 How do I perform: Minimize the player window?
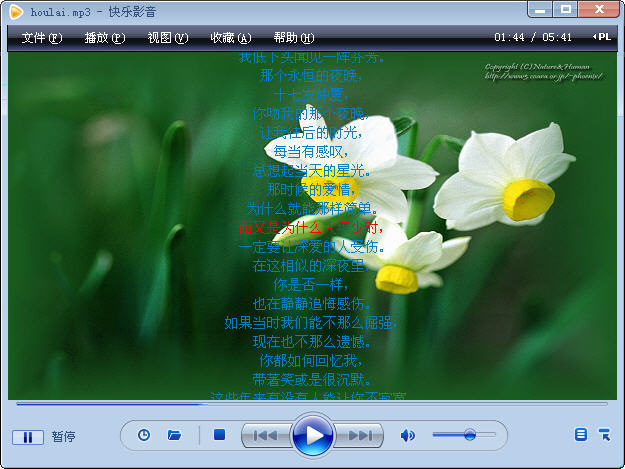[x=540, y=10]
